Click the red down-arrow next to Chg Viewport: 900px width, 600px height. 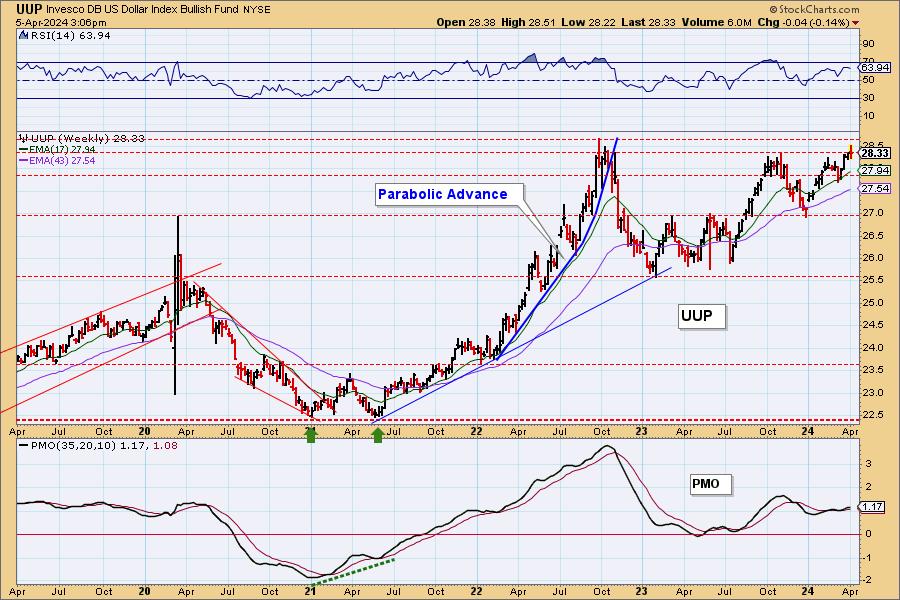pos(856,23)
